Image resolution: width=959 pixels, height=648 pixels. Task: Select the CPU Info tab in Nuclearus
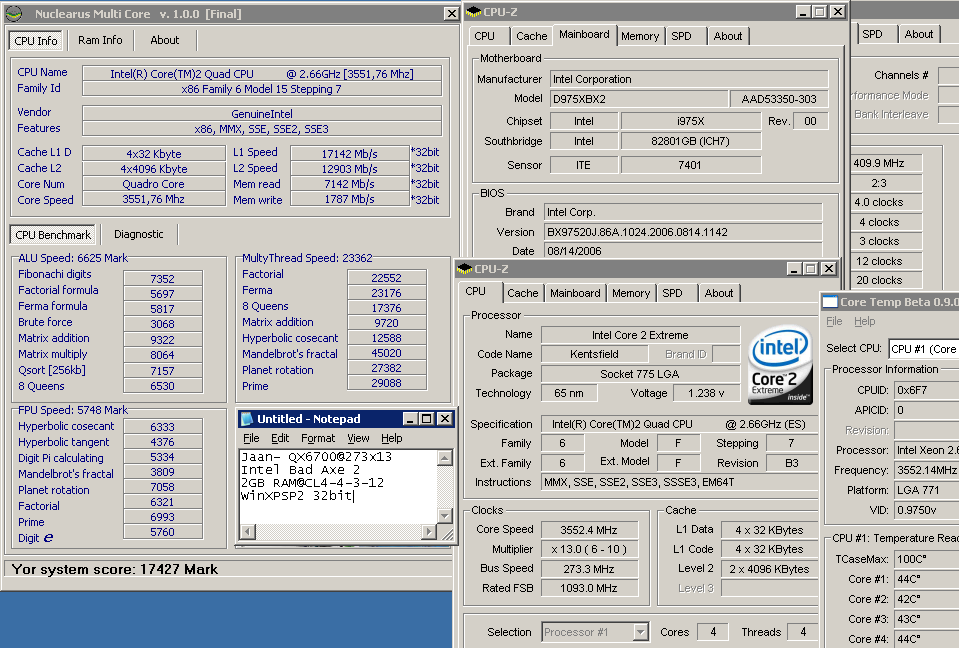[36, 41]
